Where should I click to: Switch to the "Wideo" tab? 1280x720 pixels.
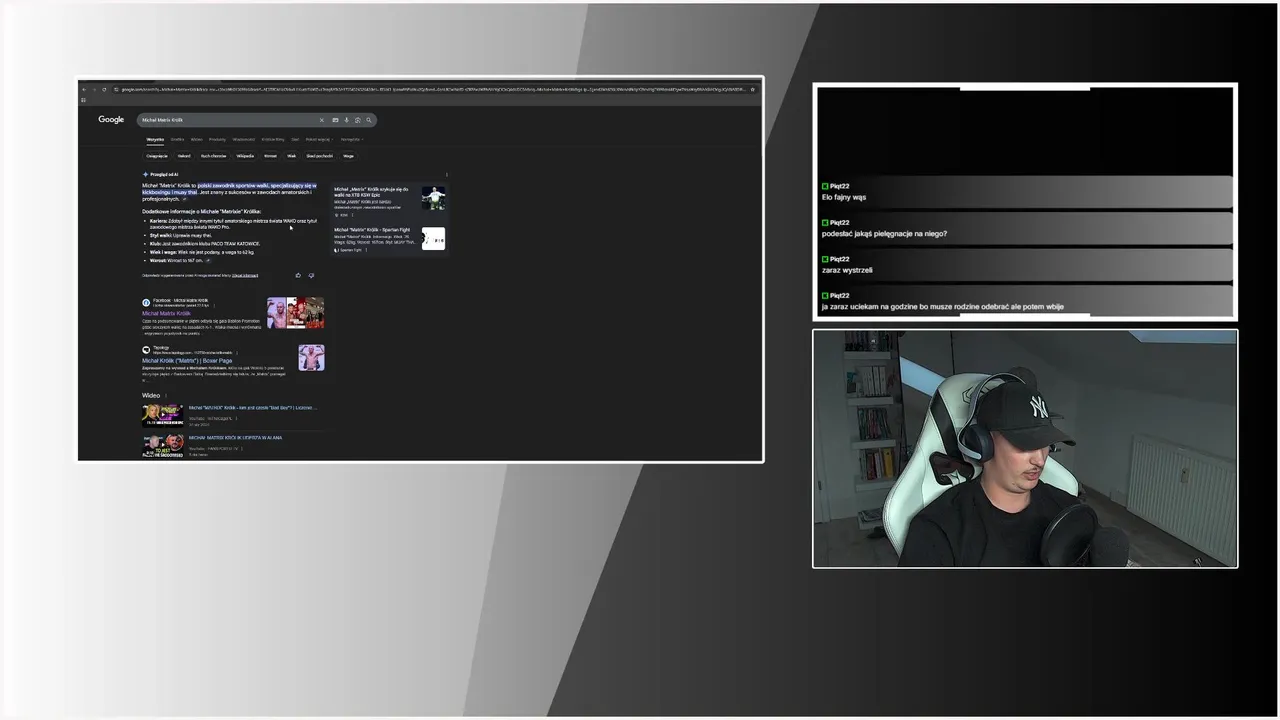[197, 140]
